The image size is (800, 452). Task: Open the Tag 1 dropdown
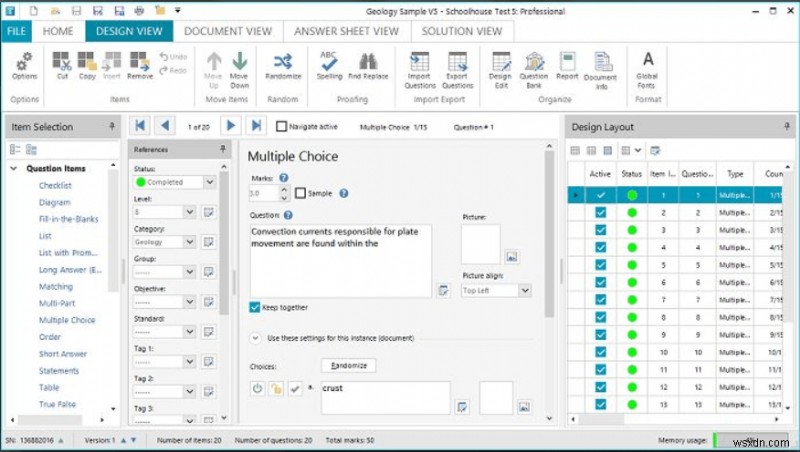tap(189, 362)
